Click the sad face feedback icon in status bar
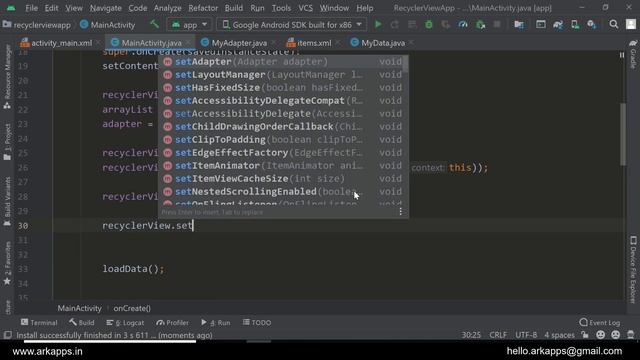Screen dimensions: 640x360 [616, 335]
